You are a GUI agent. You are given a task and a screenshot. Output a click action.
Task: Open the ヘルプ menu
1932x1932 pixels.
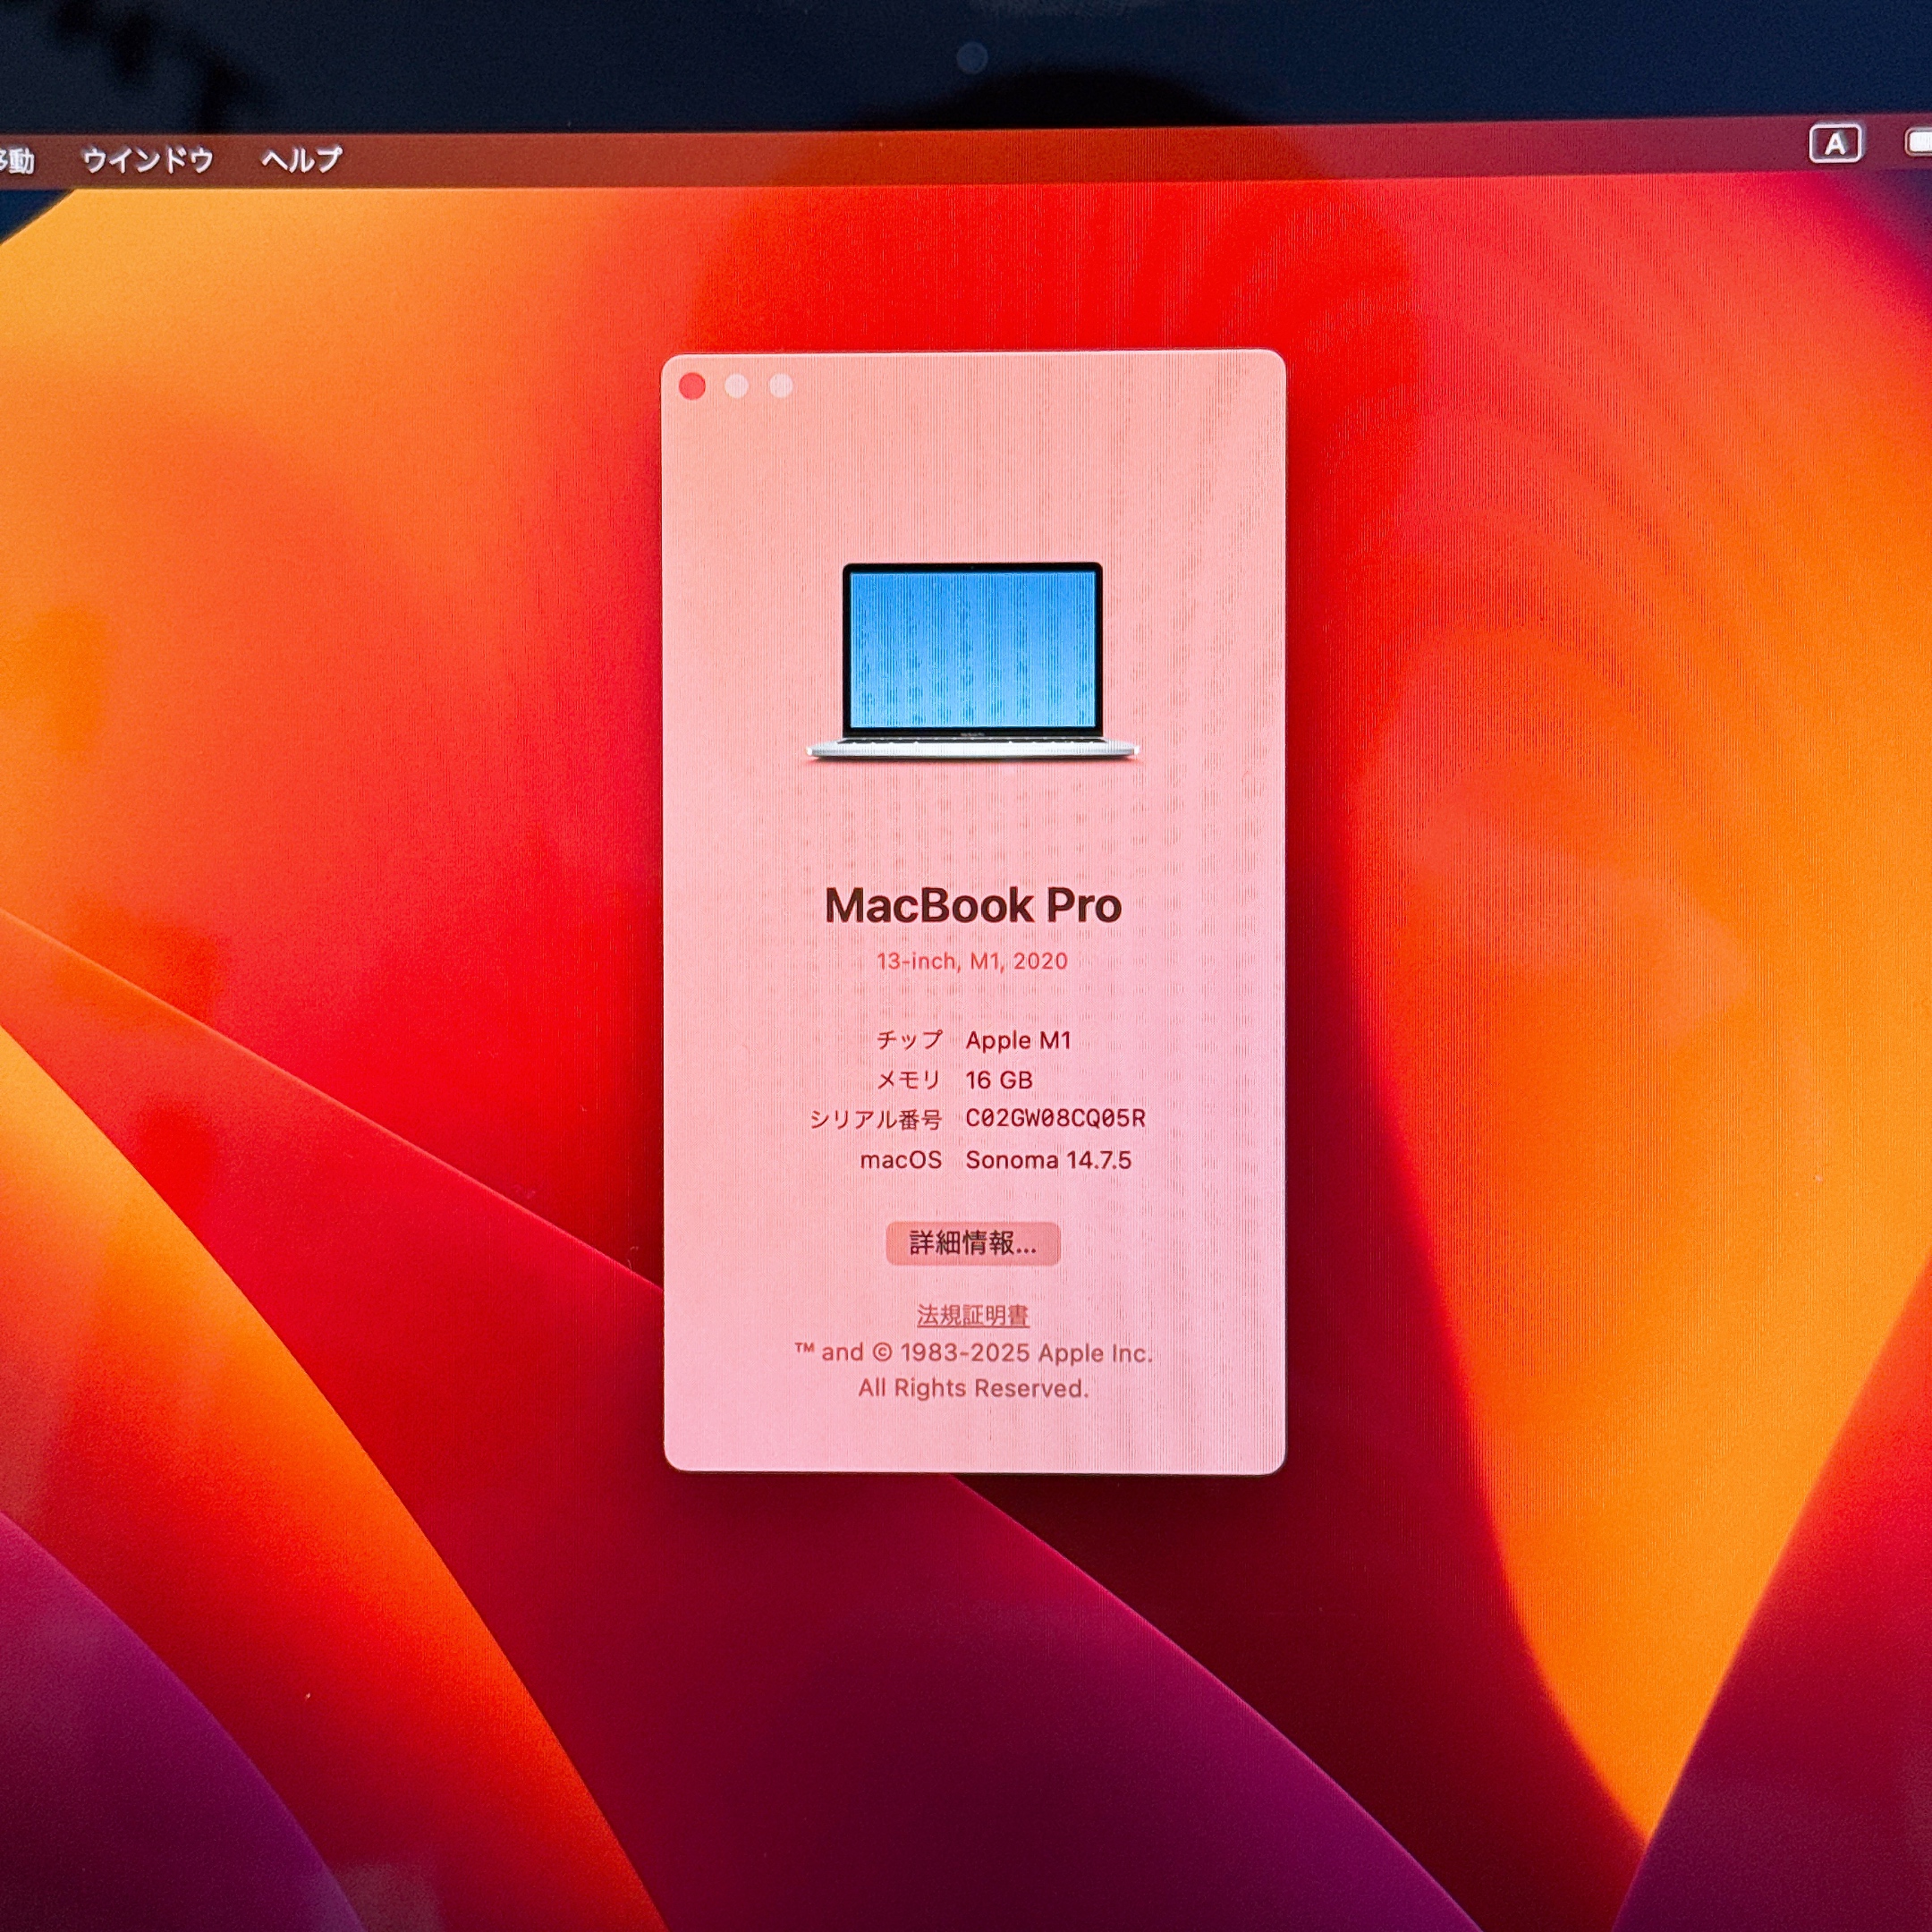[x=301, y=160]
